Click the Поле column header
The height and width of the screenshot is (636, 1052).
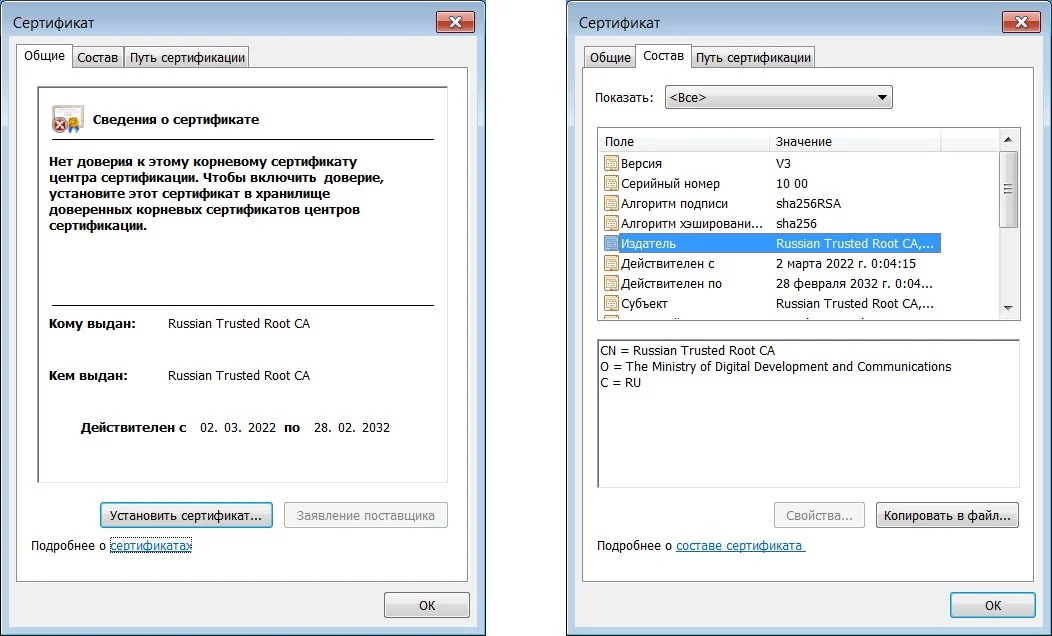pos(684,142)
